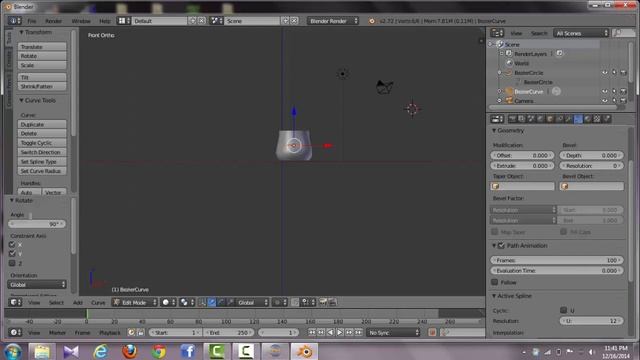Click the Switch Direction button

[x=42, y=152]
